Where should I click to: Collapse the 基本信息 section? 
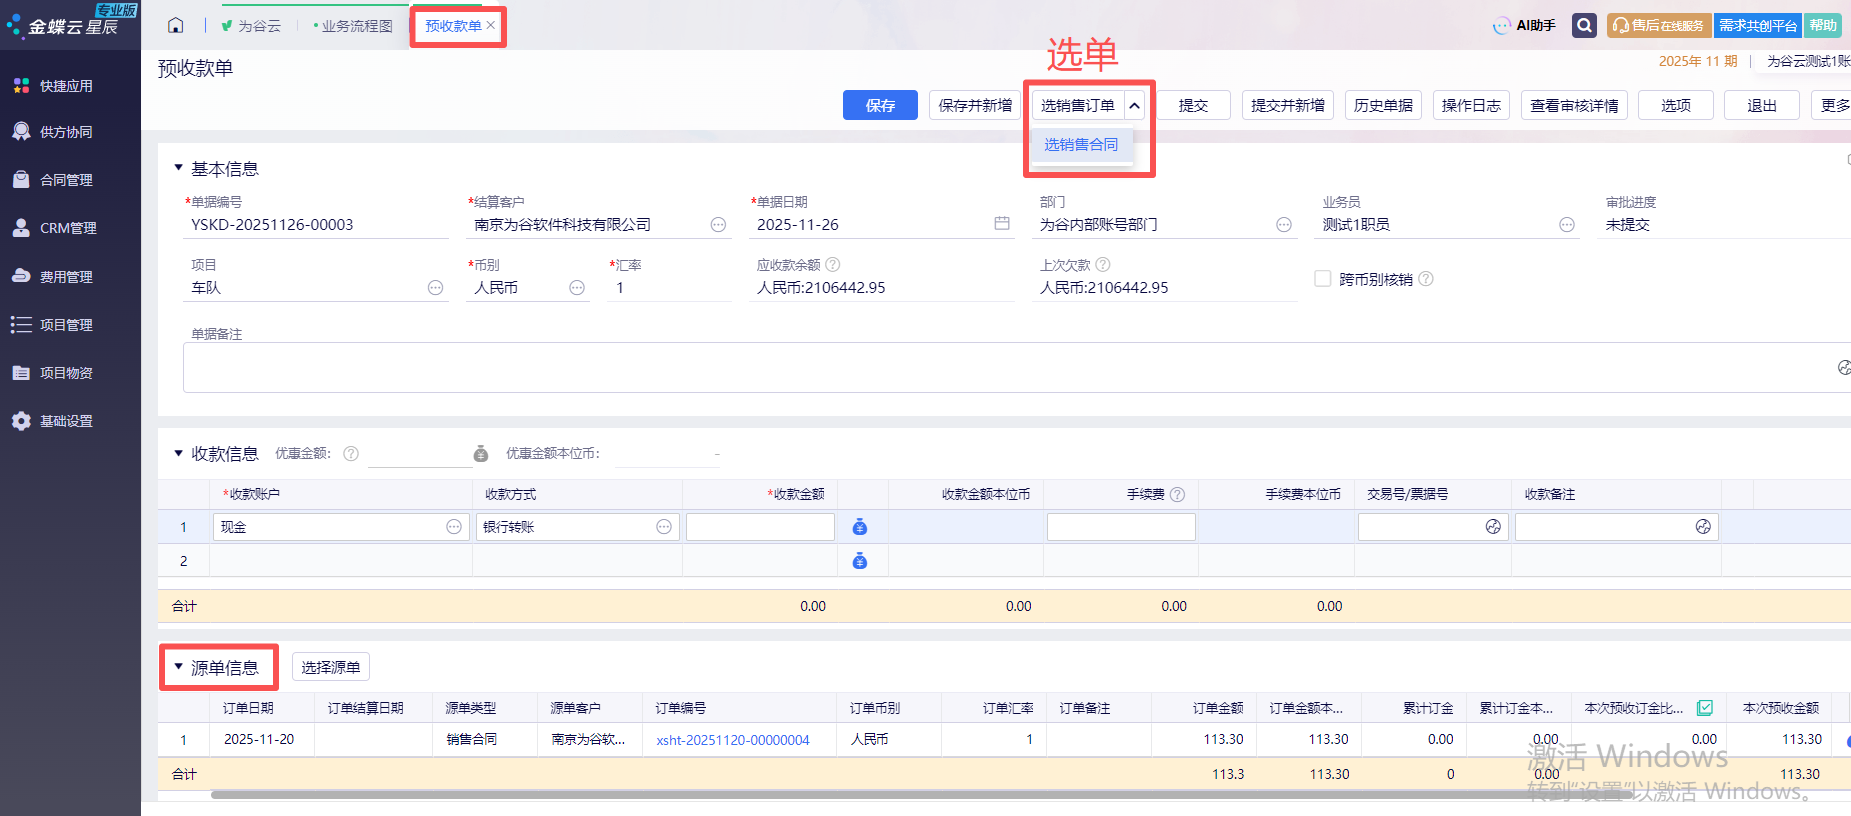pos(179,168)
